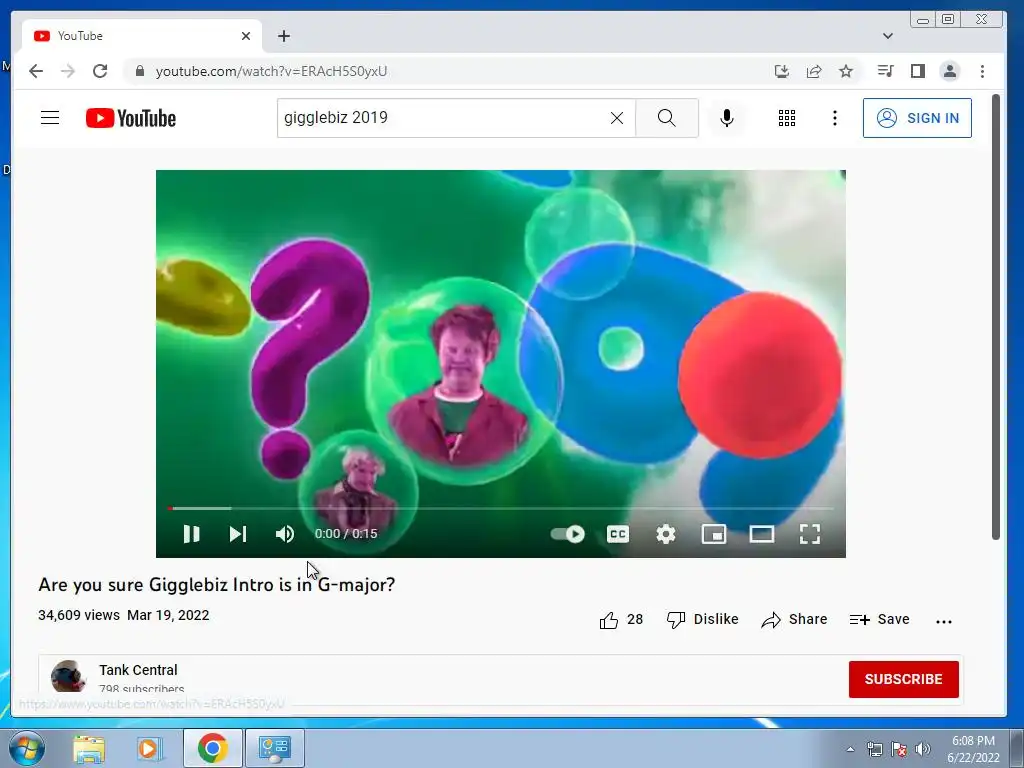View site info lock icon
Screen dimensions: 1024x768
click(140, 71)
